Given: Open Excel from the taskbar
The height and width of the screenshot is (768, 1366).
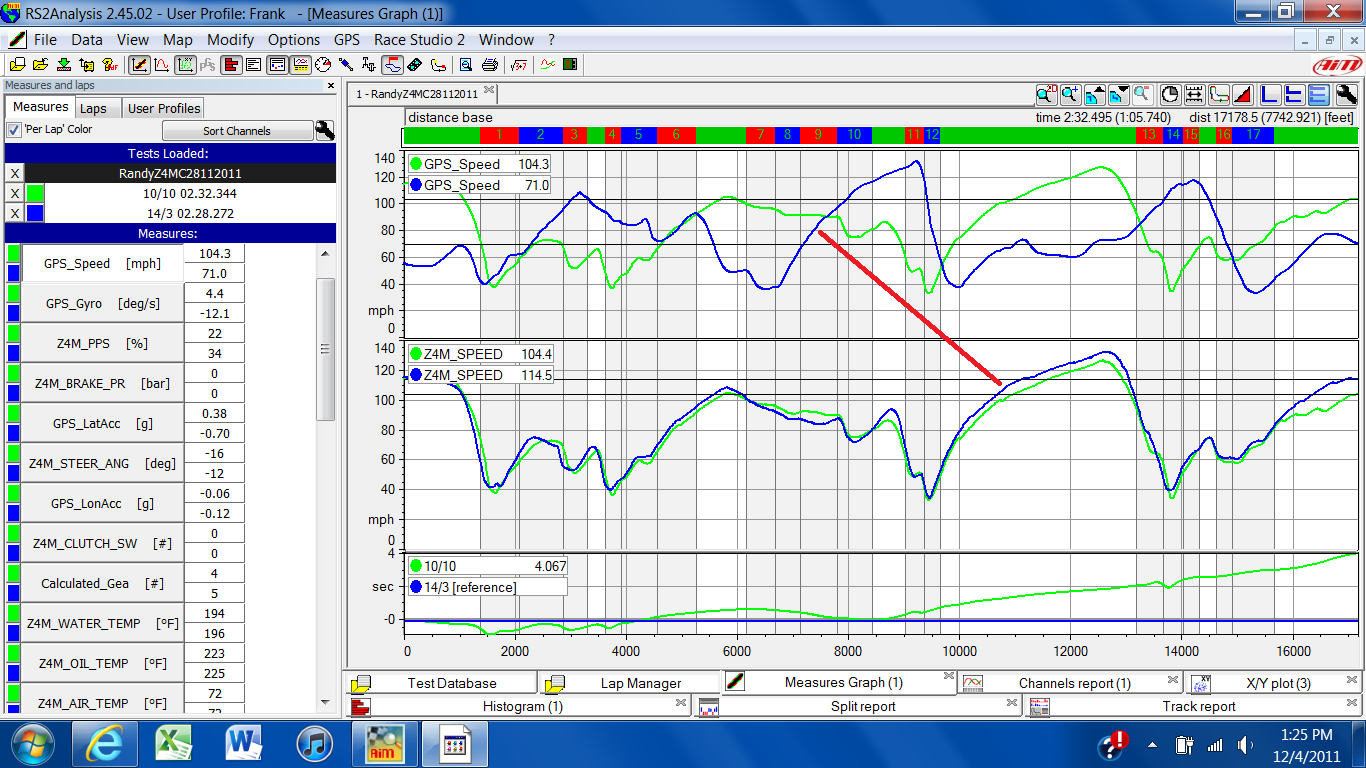Looking at the screenshot, I should [x=174, y=745].
